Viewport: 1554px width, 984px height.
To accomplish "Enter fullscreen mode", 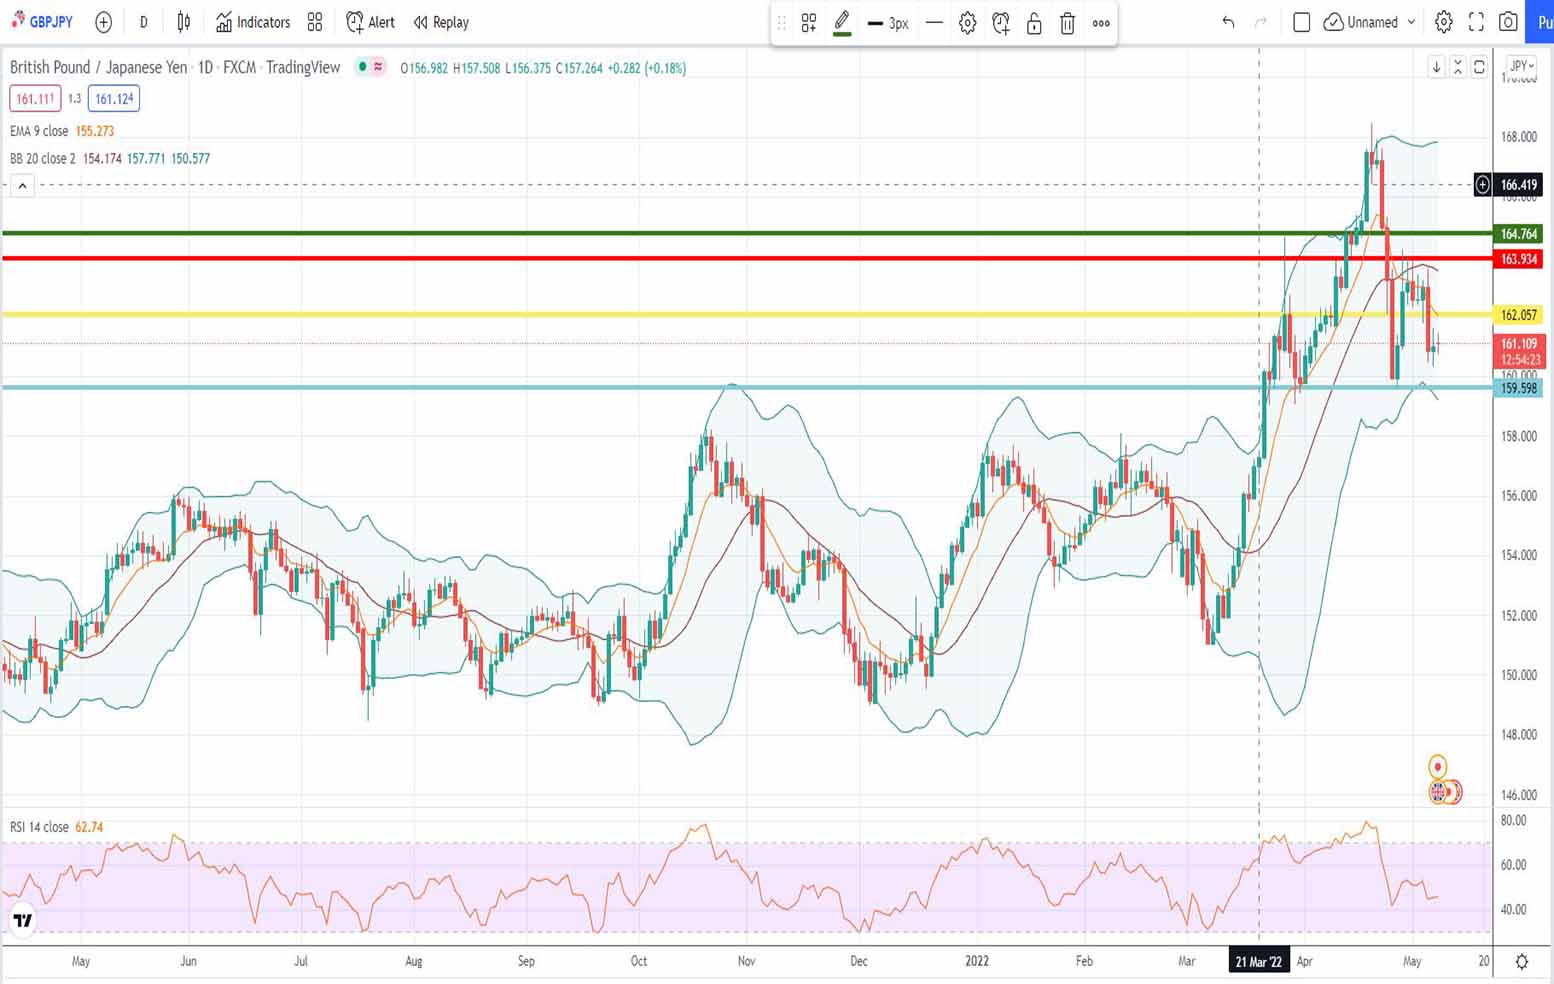I will pyautogui.click(x=1476, y=22).
